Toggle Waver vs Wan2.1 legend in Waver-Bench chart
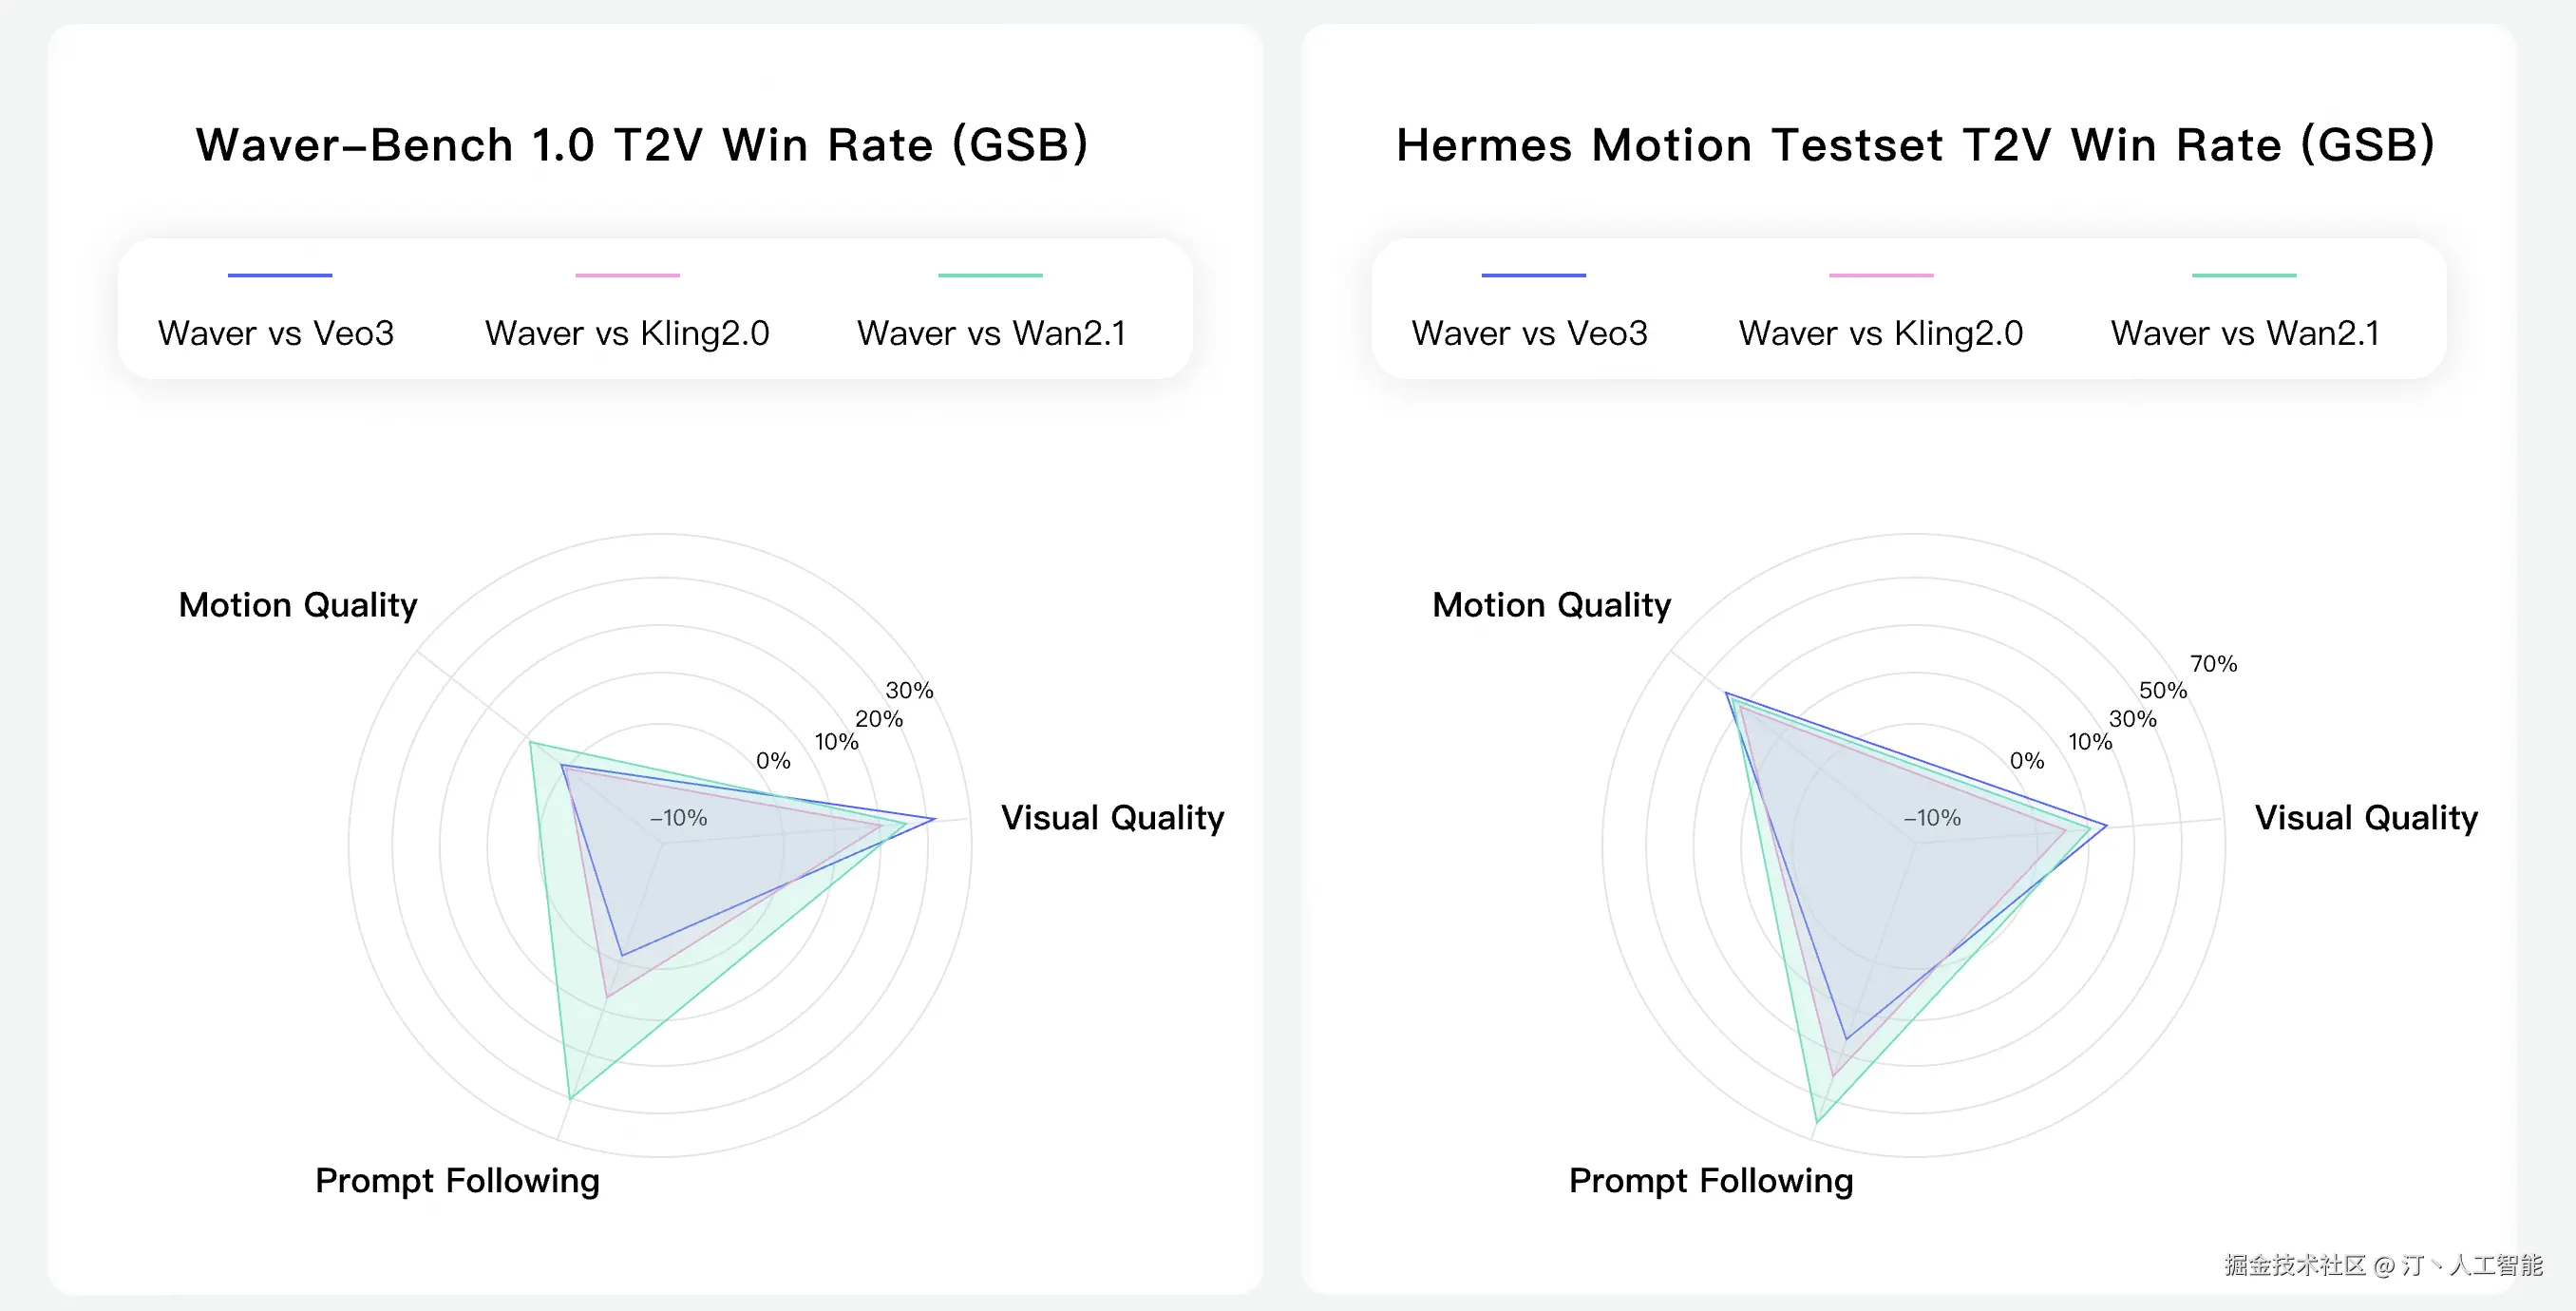The height and width of the screenshot is (1311, 2576). 991,333
